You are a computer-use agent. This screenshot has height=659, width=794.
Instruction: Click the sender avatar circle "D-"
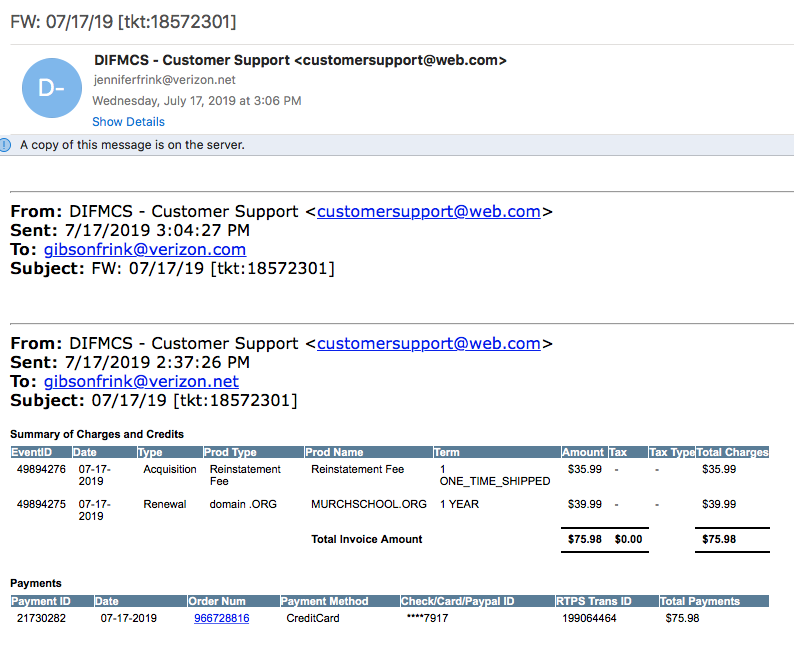(x=51, y=87)
